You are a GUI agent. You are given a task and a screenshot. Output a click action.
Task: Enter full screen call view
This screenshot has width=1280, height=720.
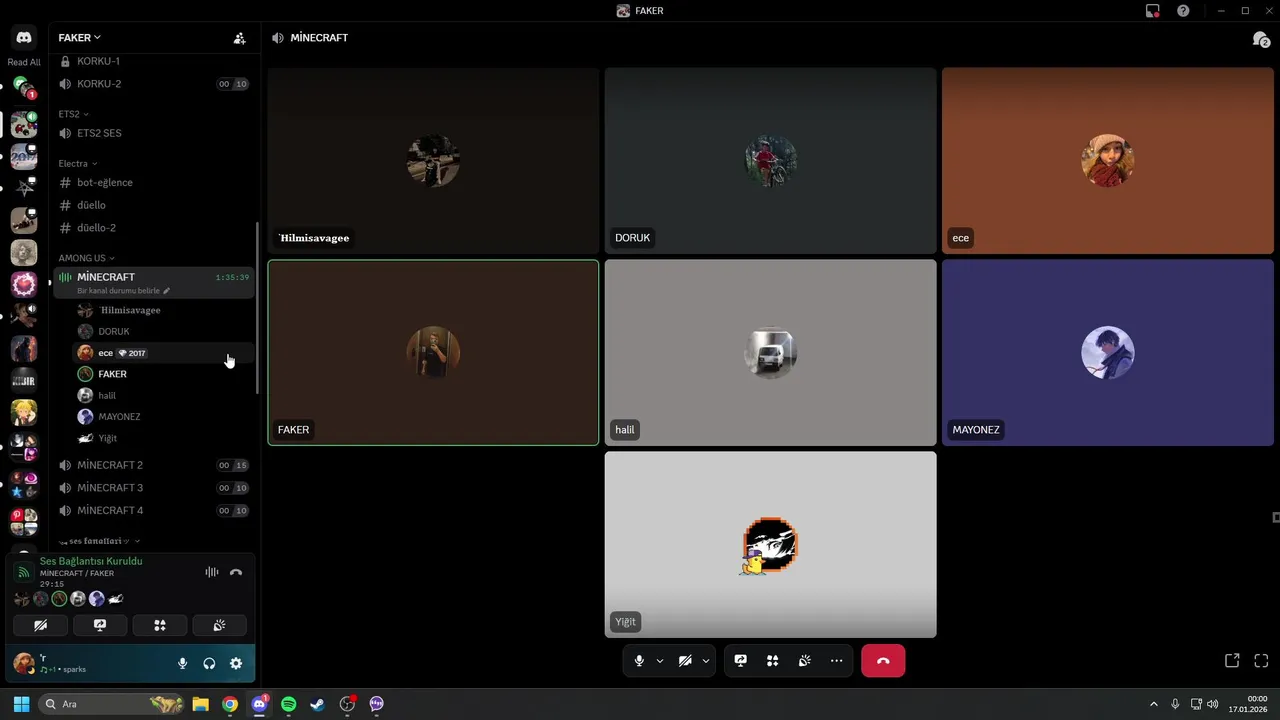[1261, 661]
